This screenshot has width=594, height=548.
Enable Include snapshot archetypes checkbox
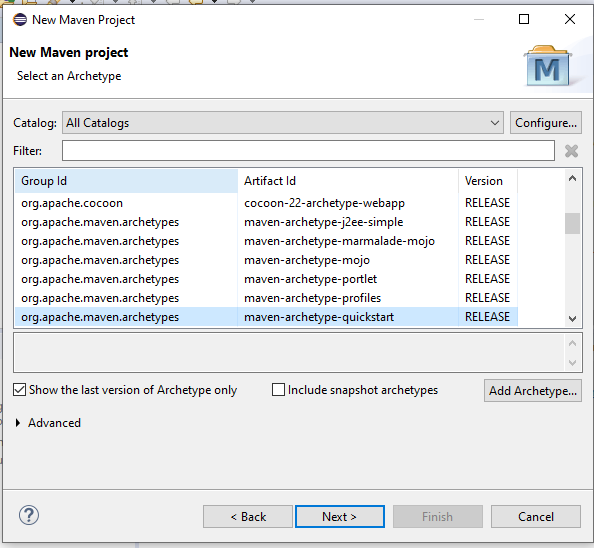(278, 390)
